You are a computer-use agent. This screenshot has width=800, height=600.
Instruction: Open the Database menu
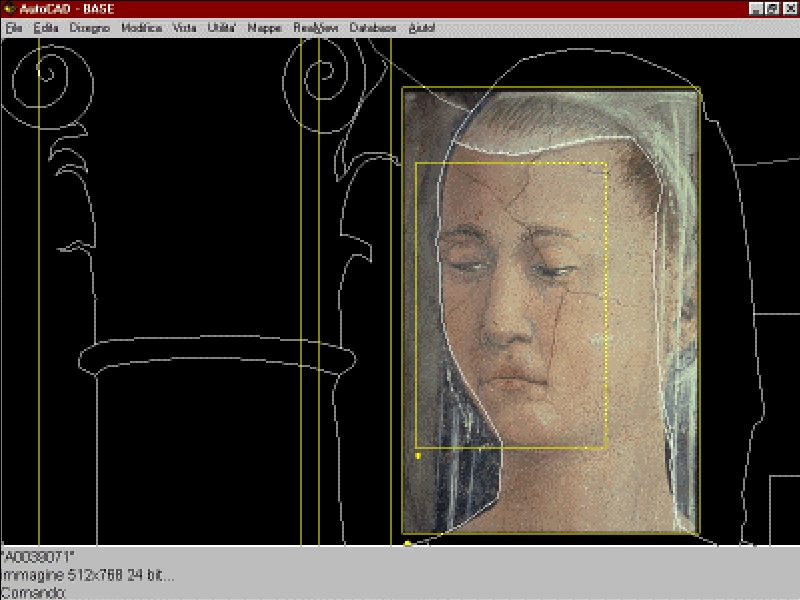pyautogui.click(x=373, y=28)
